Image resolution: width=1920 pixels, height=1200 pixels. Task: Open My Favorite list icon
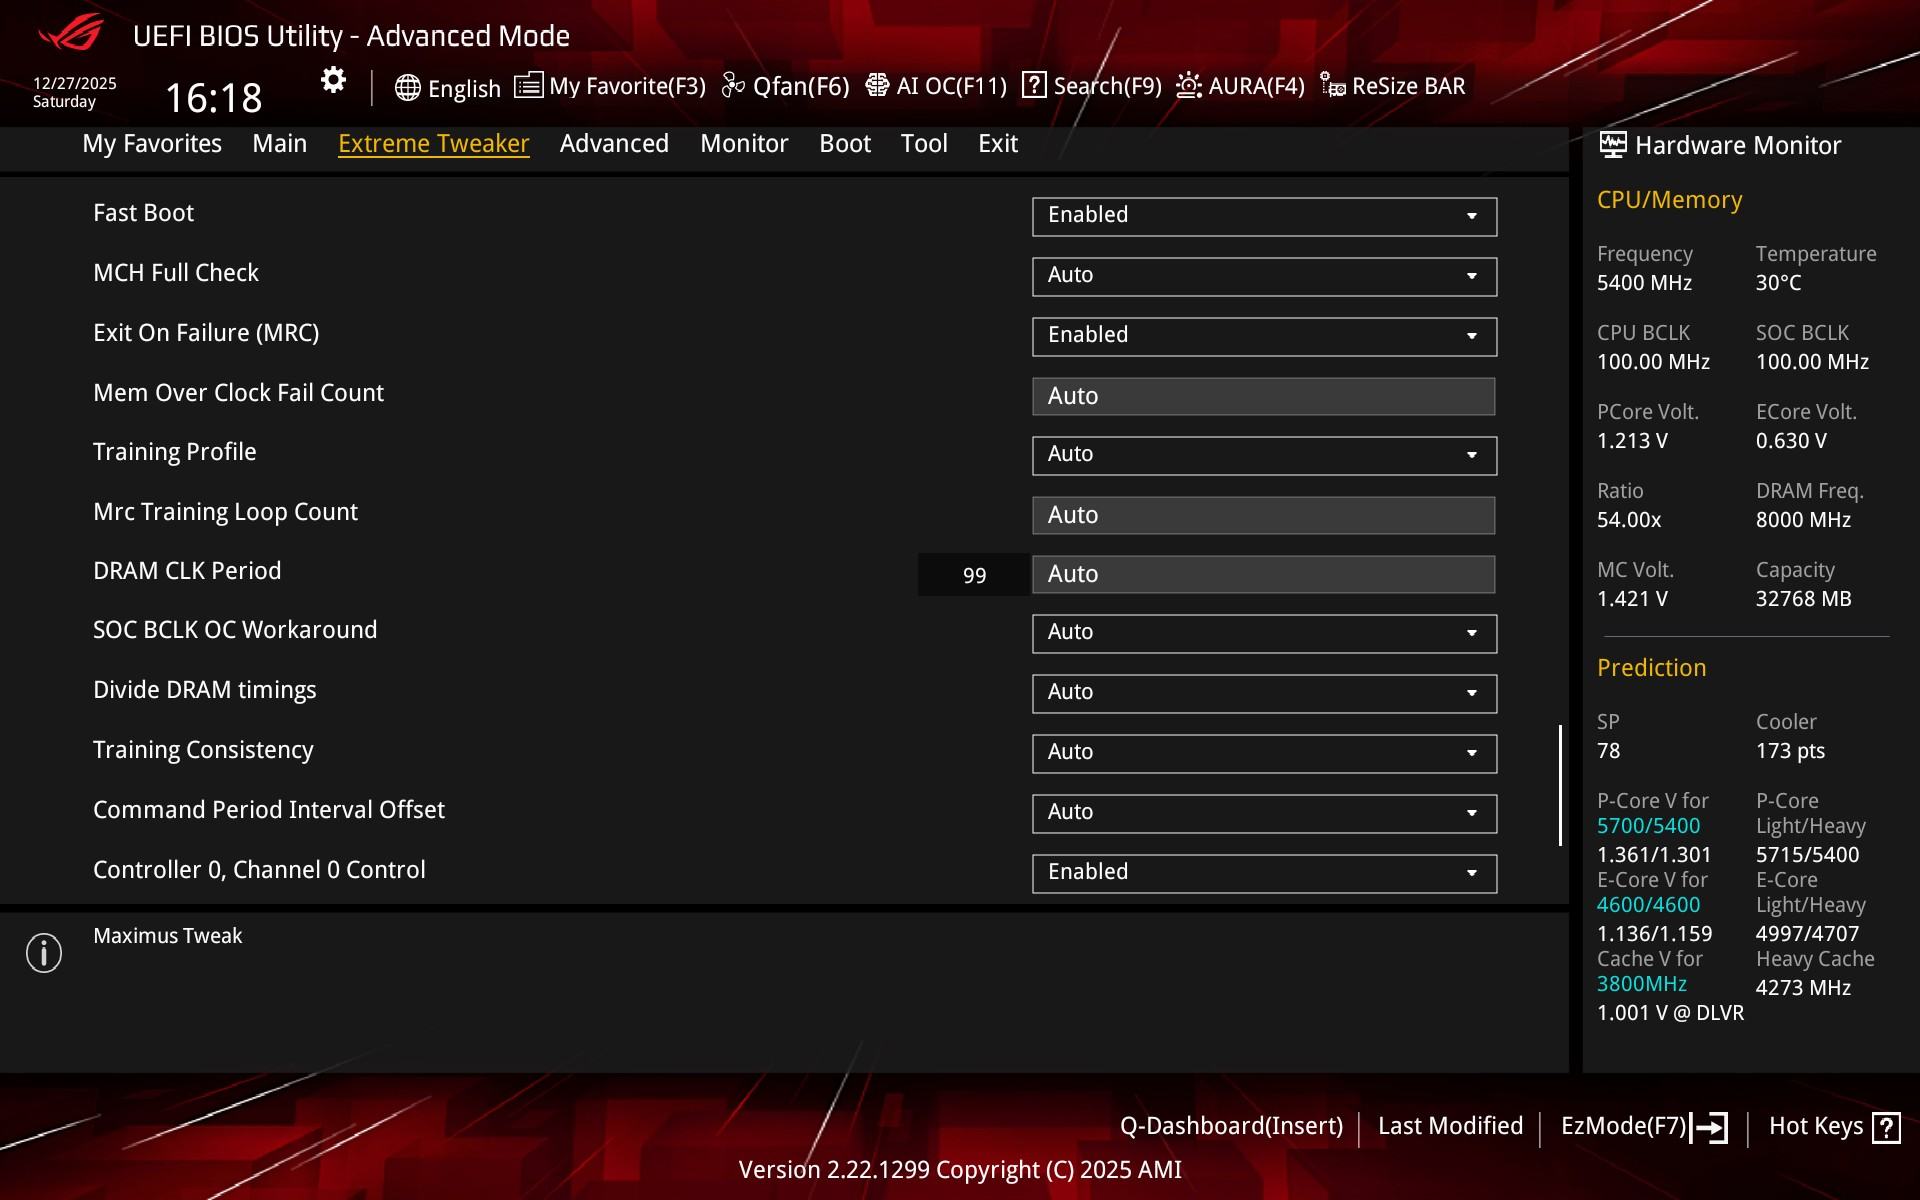tap(528, 86)
